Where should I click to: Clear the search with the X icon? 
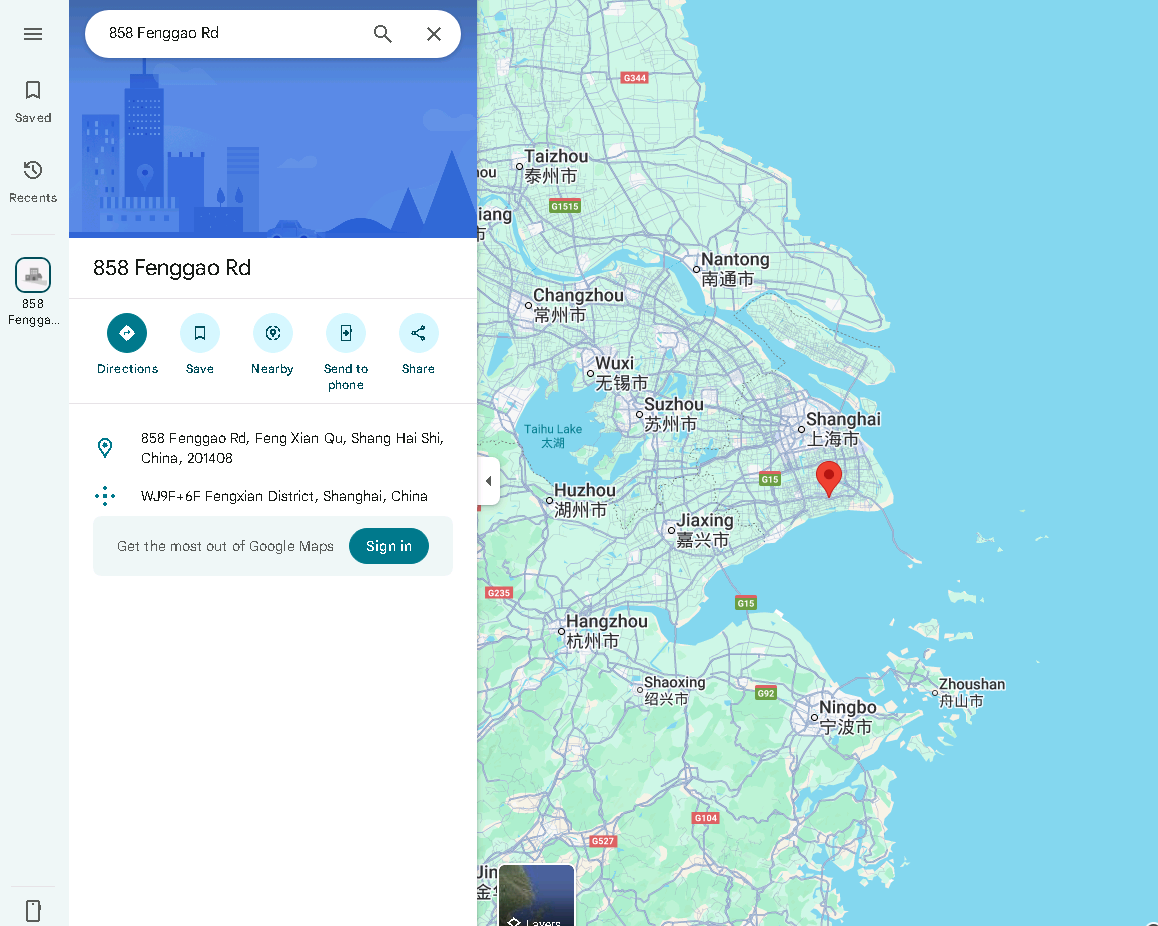434,34
